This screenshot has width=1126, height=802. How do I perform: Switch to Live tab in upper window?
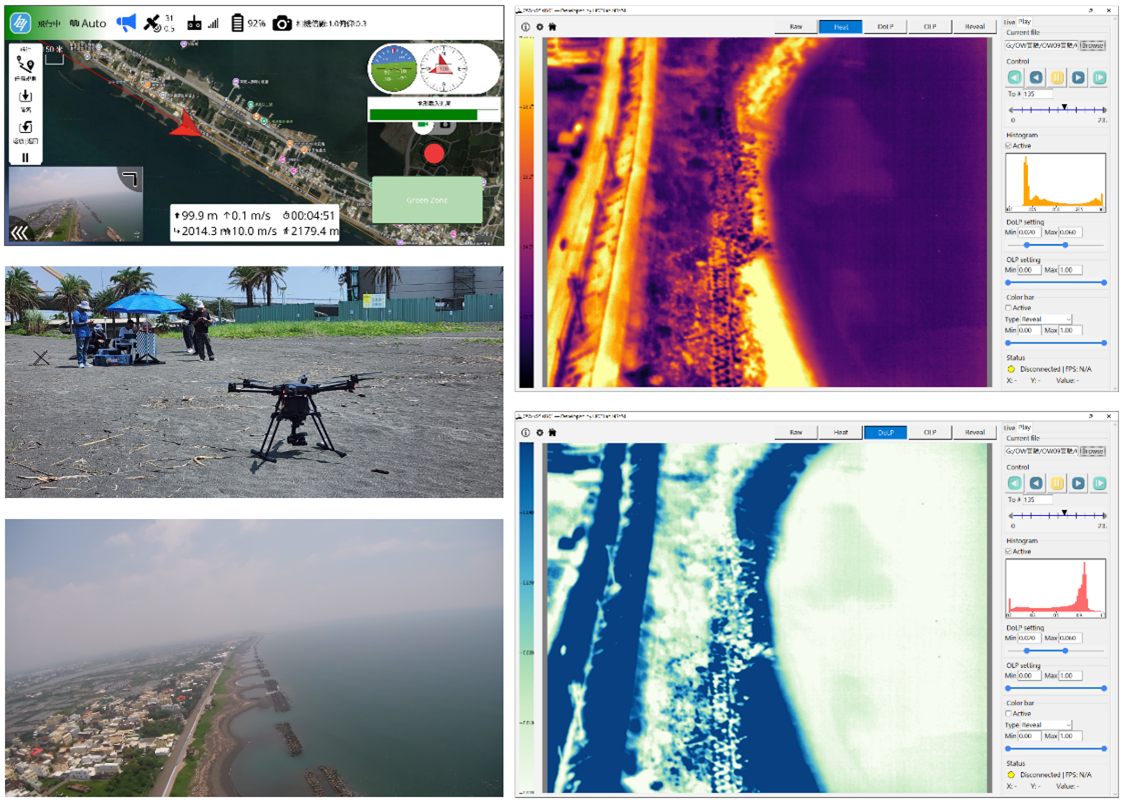[1009, 21]
